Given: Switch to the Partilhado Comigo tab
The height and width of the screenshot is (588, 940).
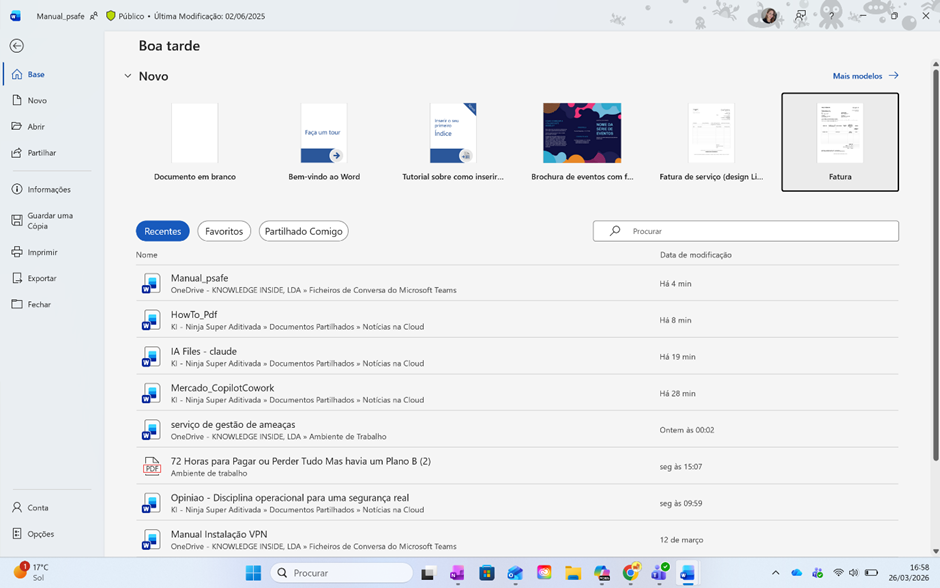Looking at the screenshot, I should point(303,231).
